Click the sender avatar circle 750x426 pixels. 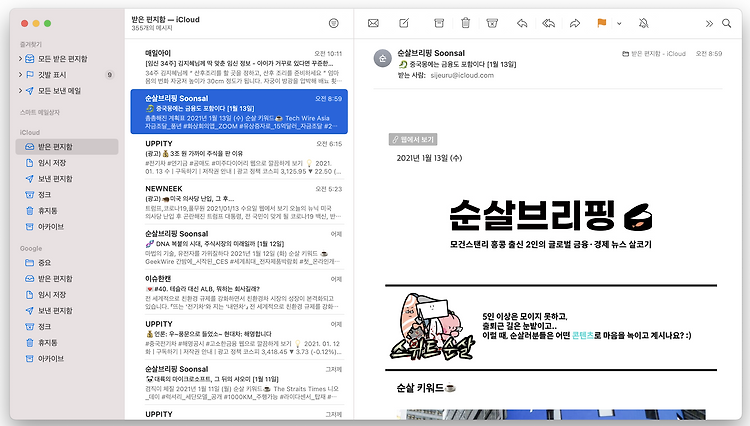pos(383,58)
